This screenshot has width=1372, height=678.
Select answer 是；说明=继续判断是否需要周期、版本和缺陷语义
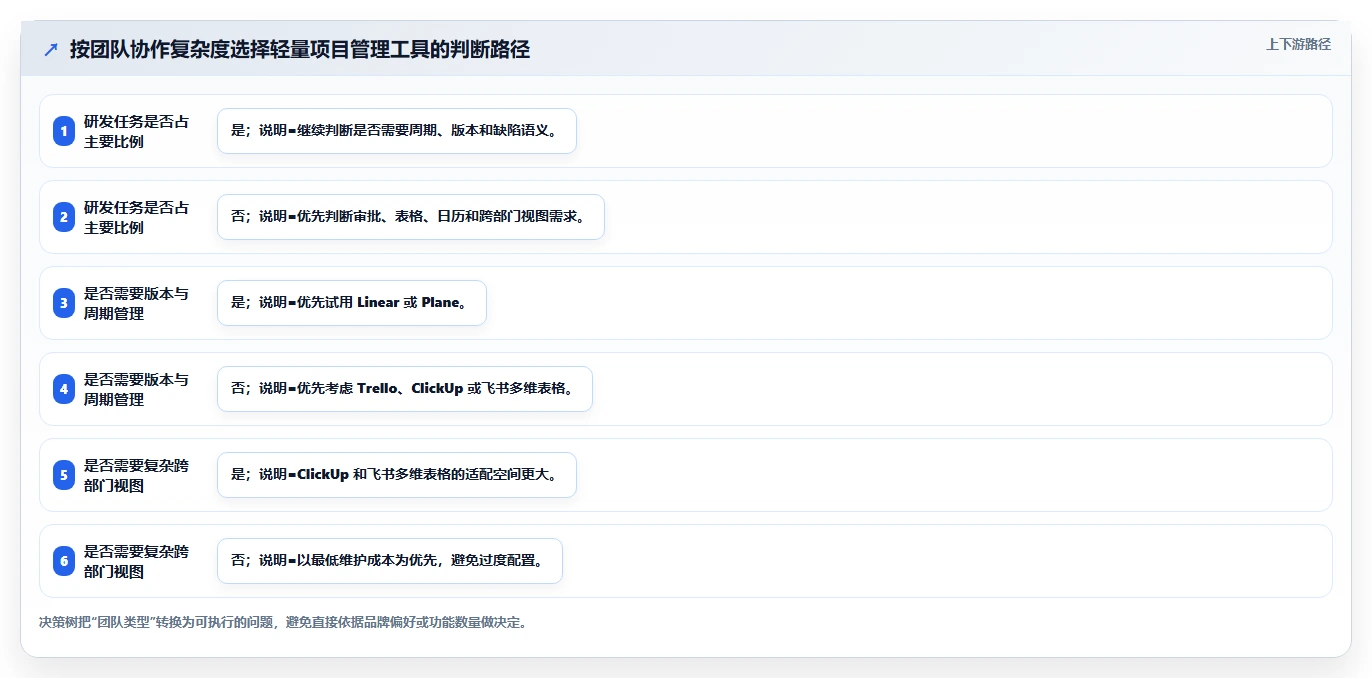(397, 131)
